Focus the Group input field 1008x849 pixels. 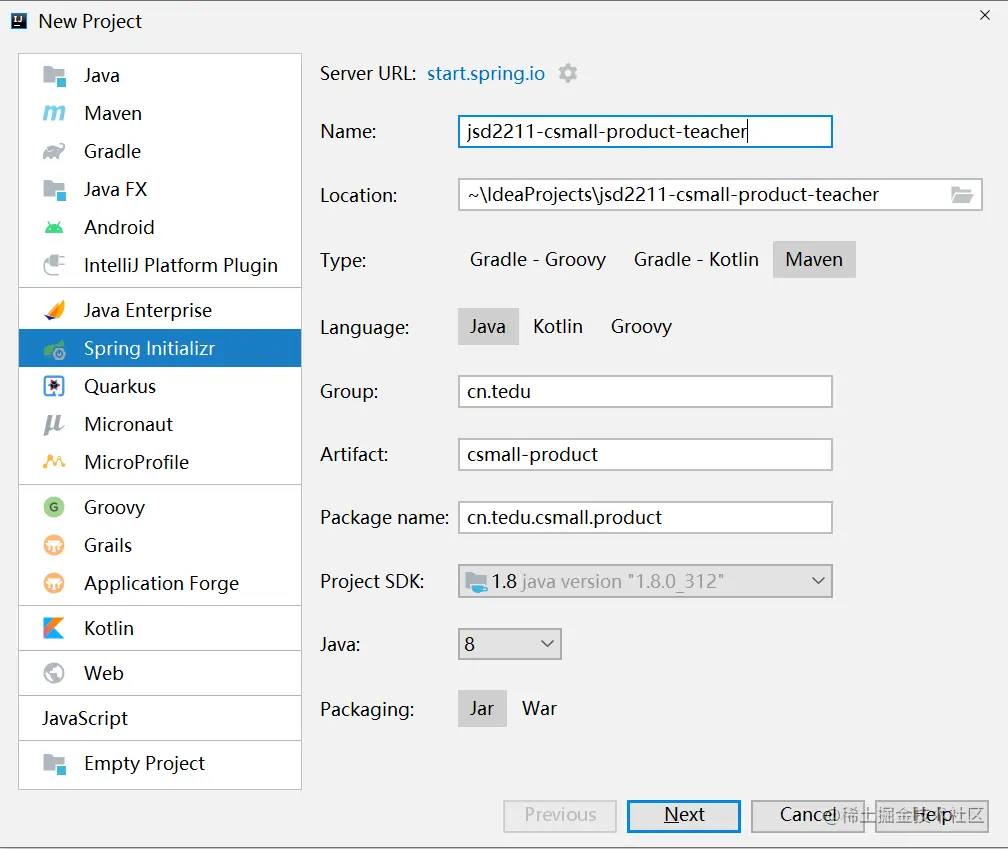tap(645, 392)
